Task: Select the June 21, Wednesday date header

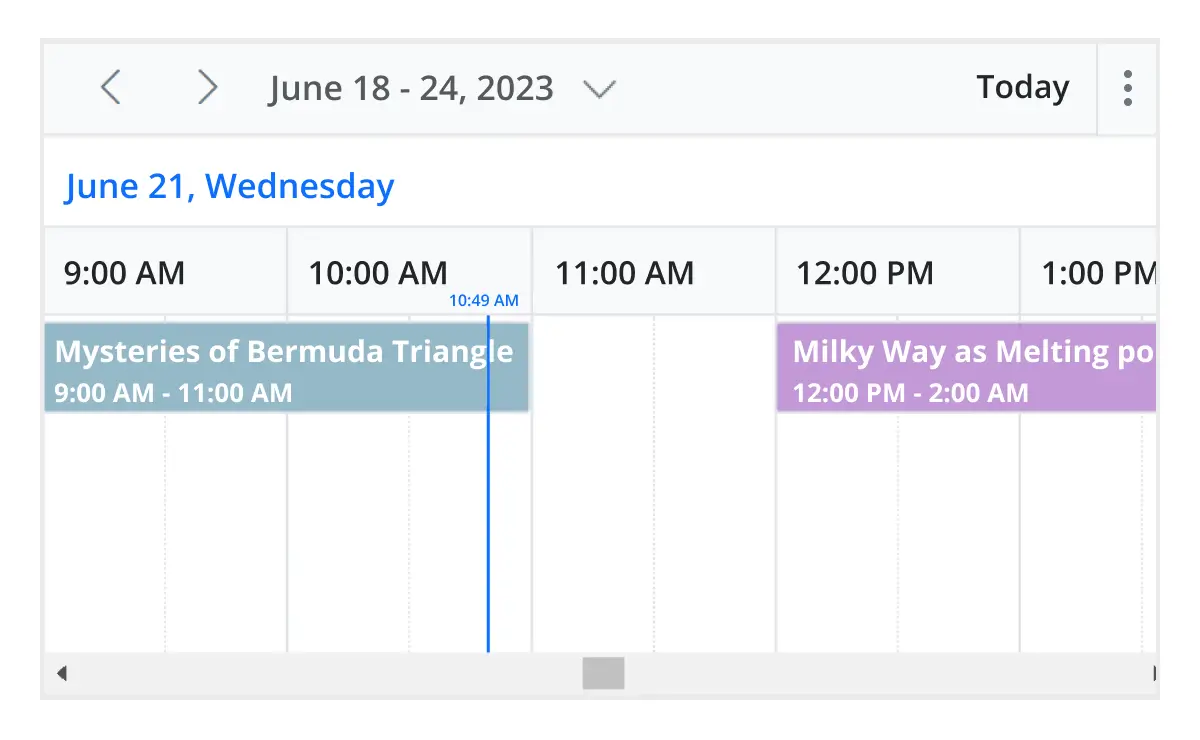Action: point(228,186)
